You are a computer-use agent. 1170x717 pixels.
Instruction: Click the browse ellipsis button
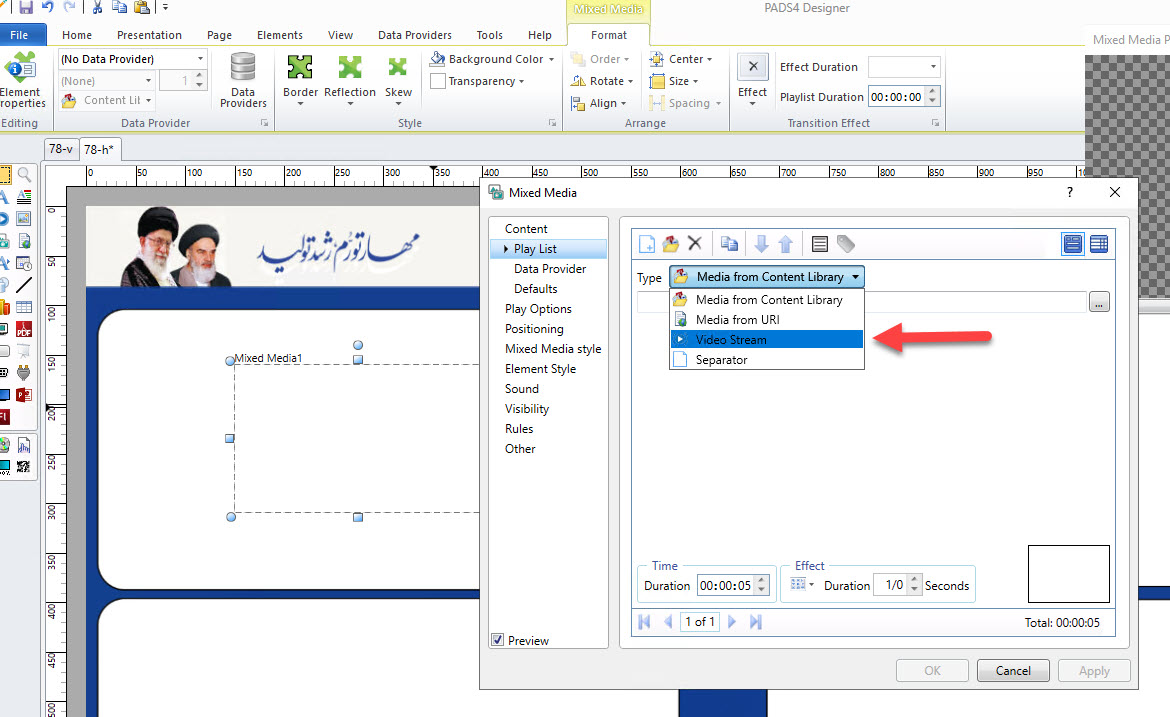click(1099, 302)
